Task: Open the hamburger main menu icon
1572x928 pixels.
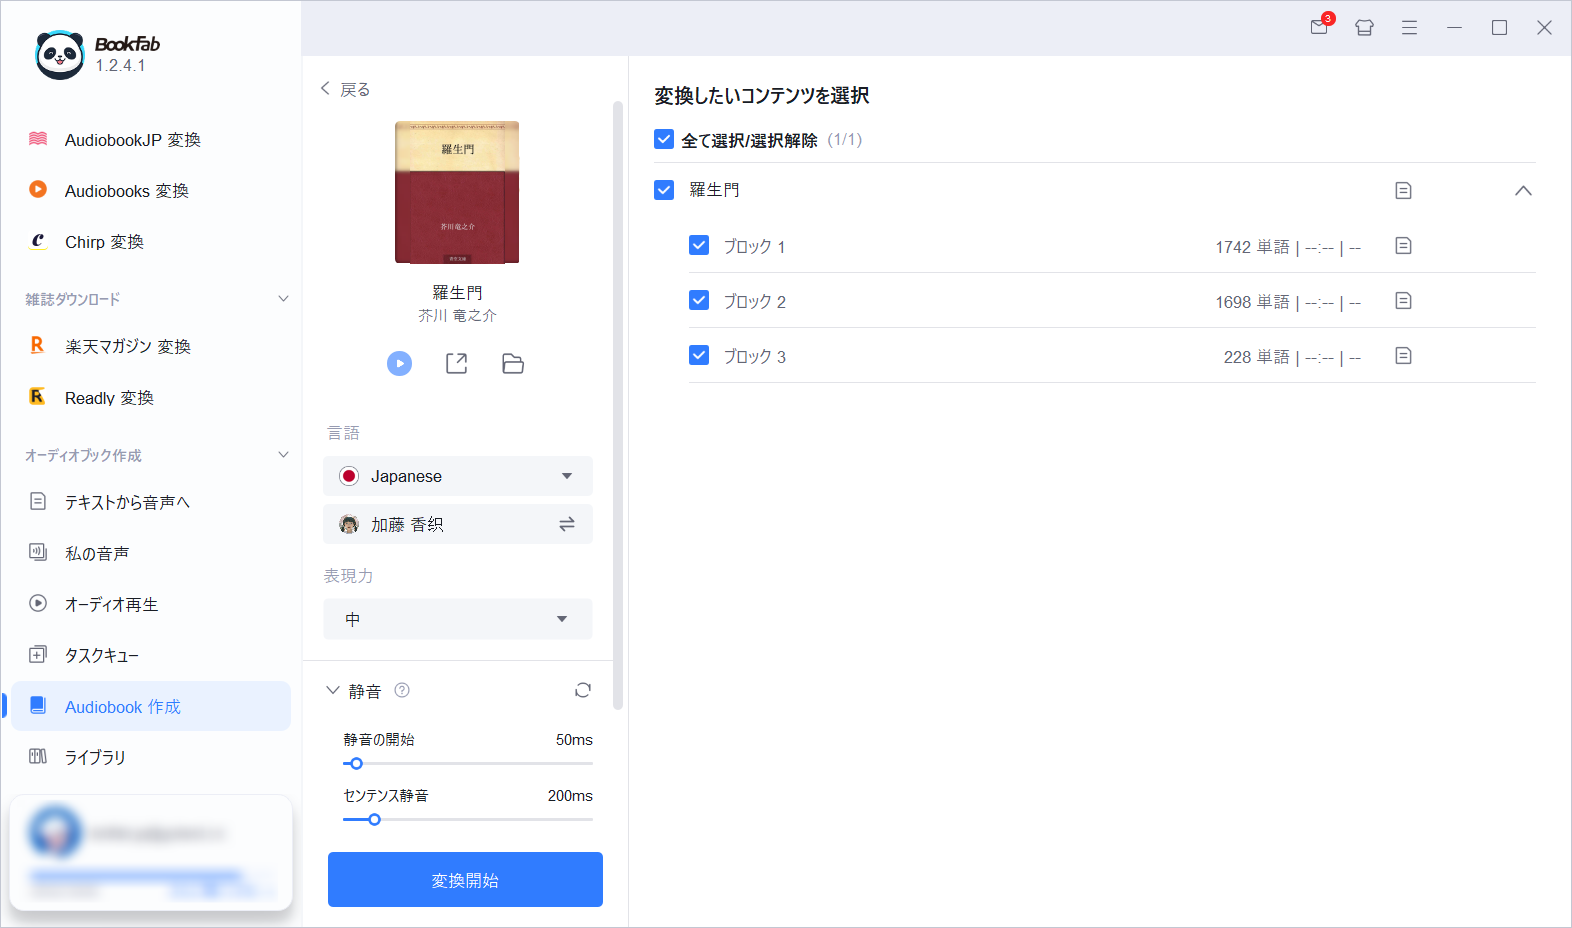Action: coord(1409,28)
